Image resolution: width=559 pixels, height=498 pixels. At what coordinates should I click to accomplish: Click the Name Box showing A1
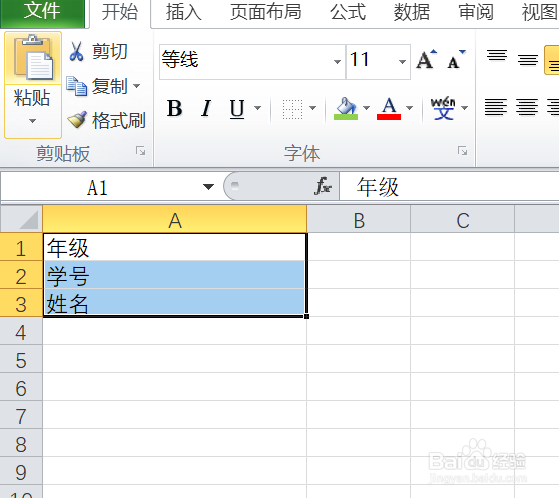[98, 187]
